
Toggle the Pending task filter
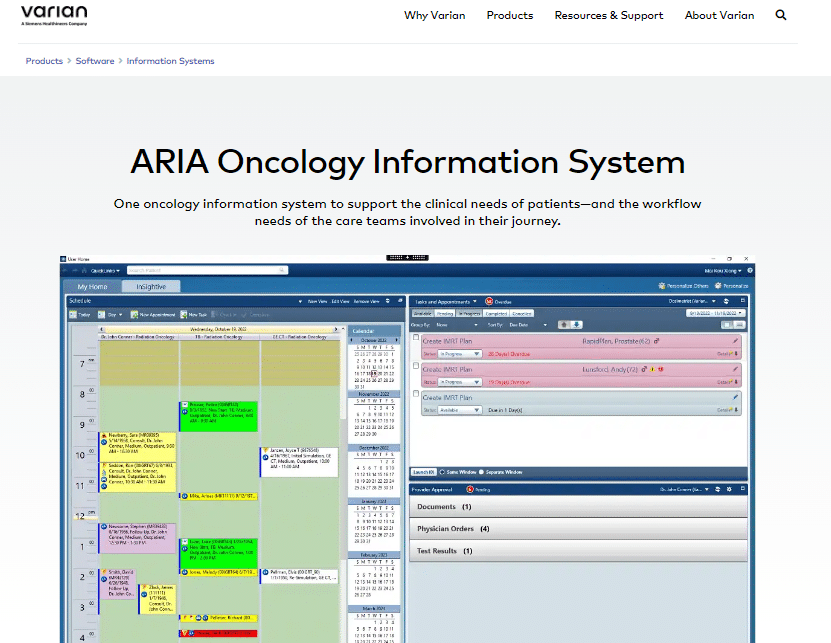click(x=445, y=313)
